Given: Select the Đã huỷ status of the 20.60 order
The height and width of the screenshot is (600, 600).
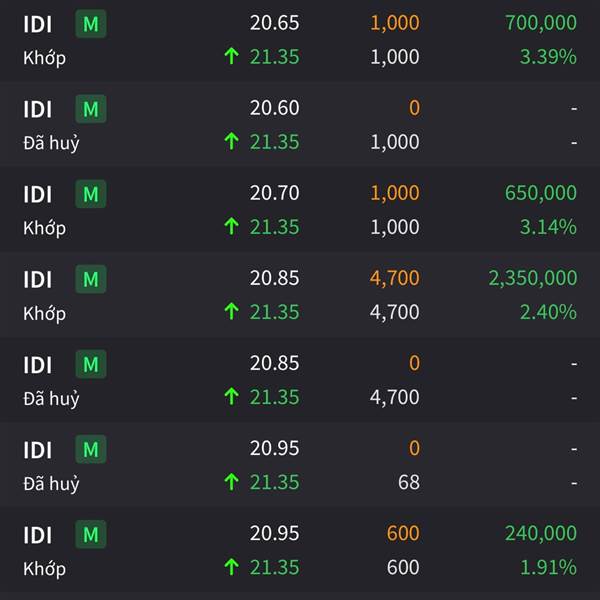Looking at the screenshot, I should coord(51,143).
